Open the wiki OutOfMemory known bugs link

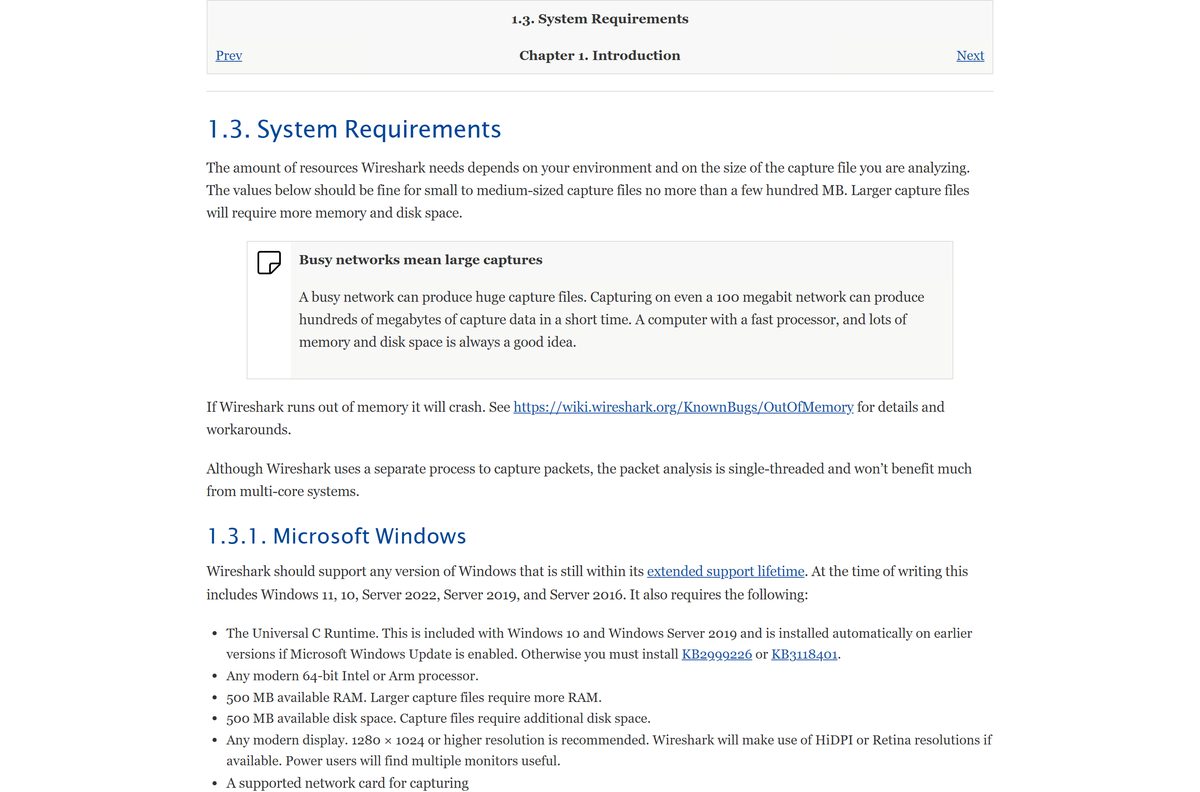coord(683,407)
